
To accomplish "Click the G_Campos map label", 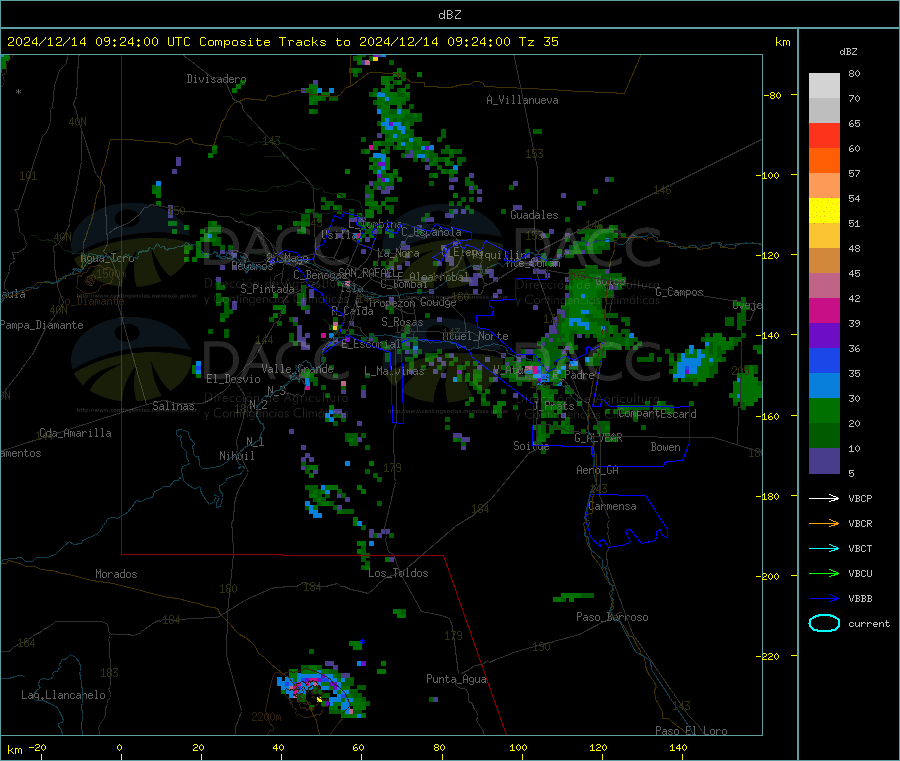I will click(680, 292).
